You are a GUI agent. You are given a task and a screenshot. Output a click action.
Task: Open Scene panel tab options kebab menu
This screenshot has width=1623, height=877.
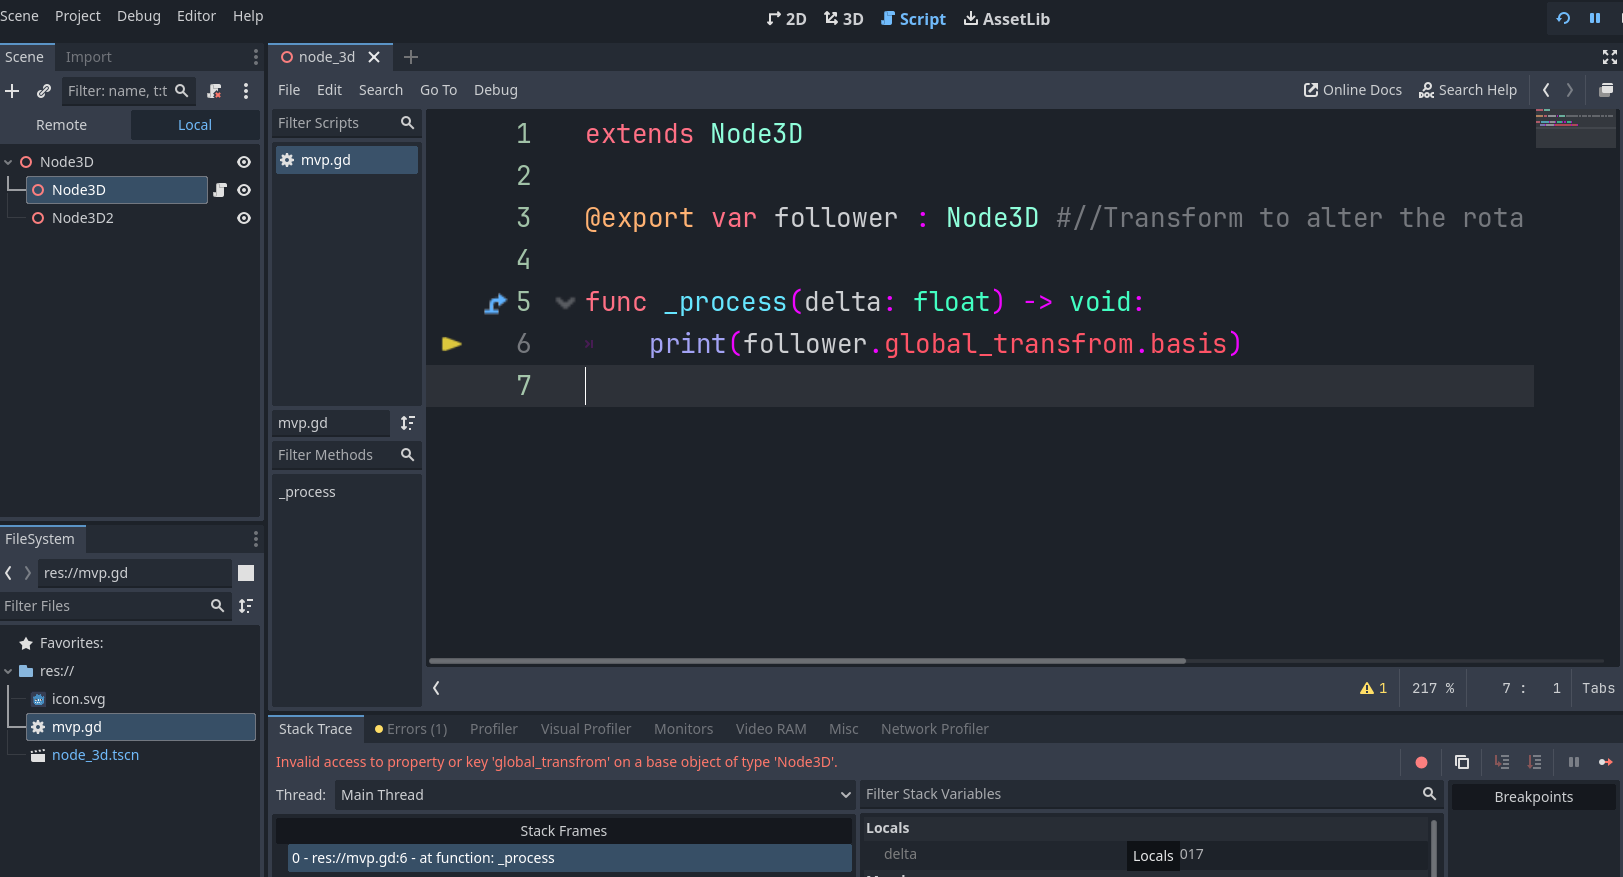(x=255, y=57)
